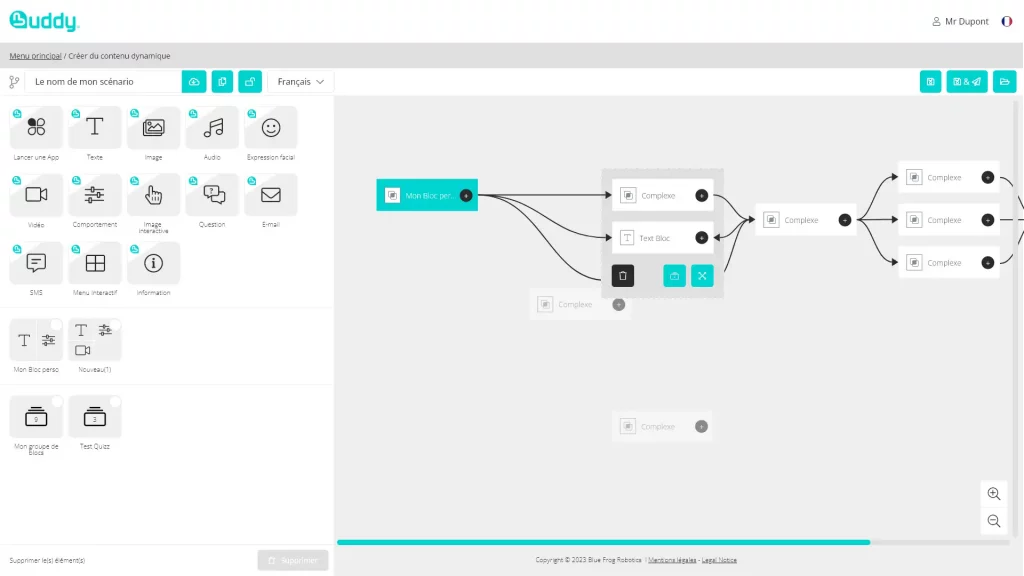Select the Audio block icon
Image resolution: width=1024 pixels, height=576 pixels.
point(212,128)
